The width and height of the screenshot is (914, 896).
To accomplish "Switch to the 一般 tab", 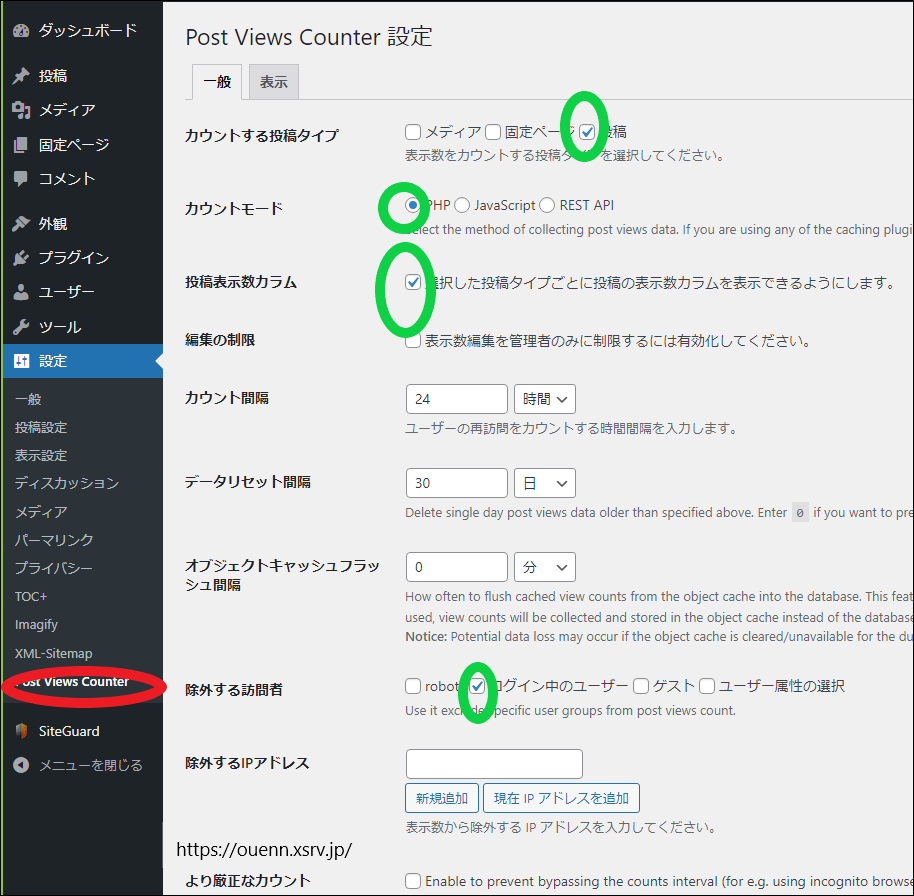I will [x=217, y=82].
